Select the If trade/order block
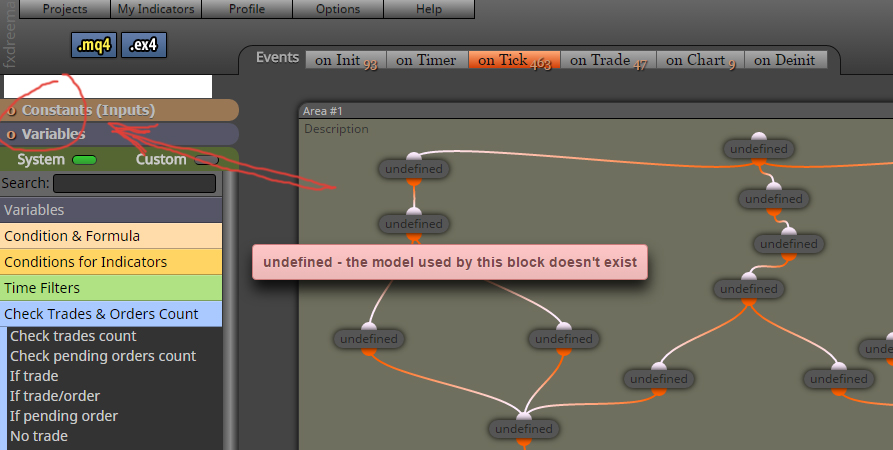The width and height of the screenshot is (893, 450). [55, 396]
